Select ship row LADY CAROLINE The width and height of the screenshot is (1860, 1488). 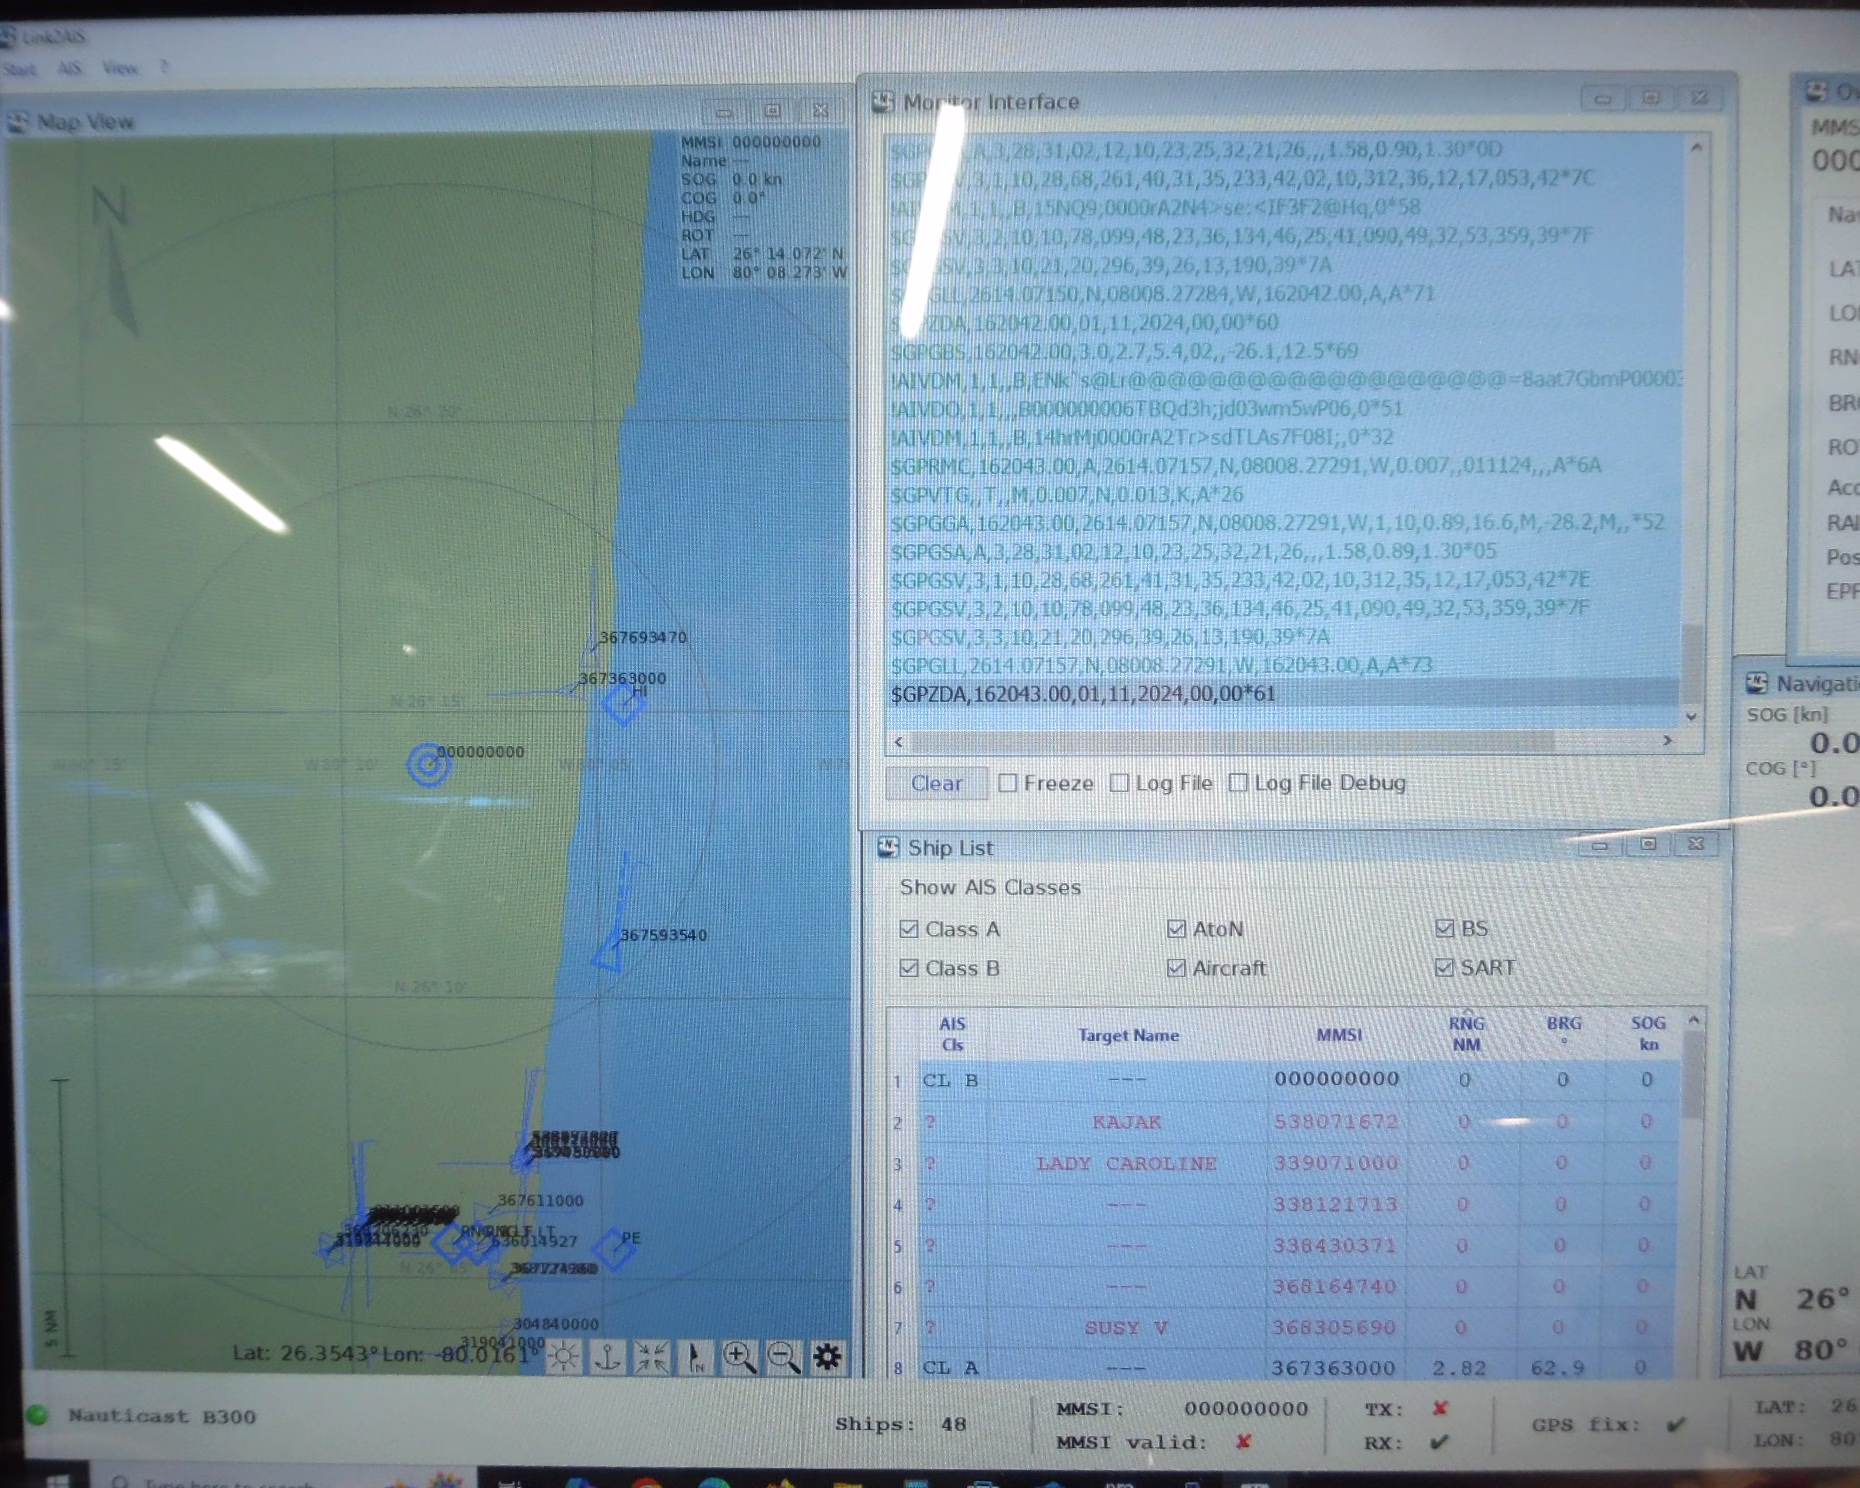coord(1285,1163)
